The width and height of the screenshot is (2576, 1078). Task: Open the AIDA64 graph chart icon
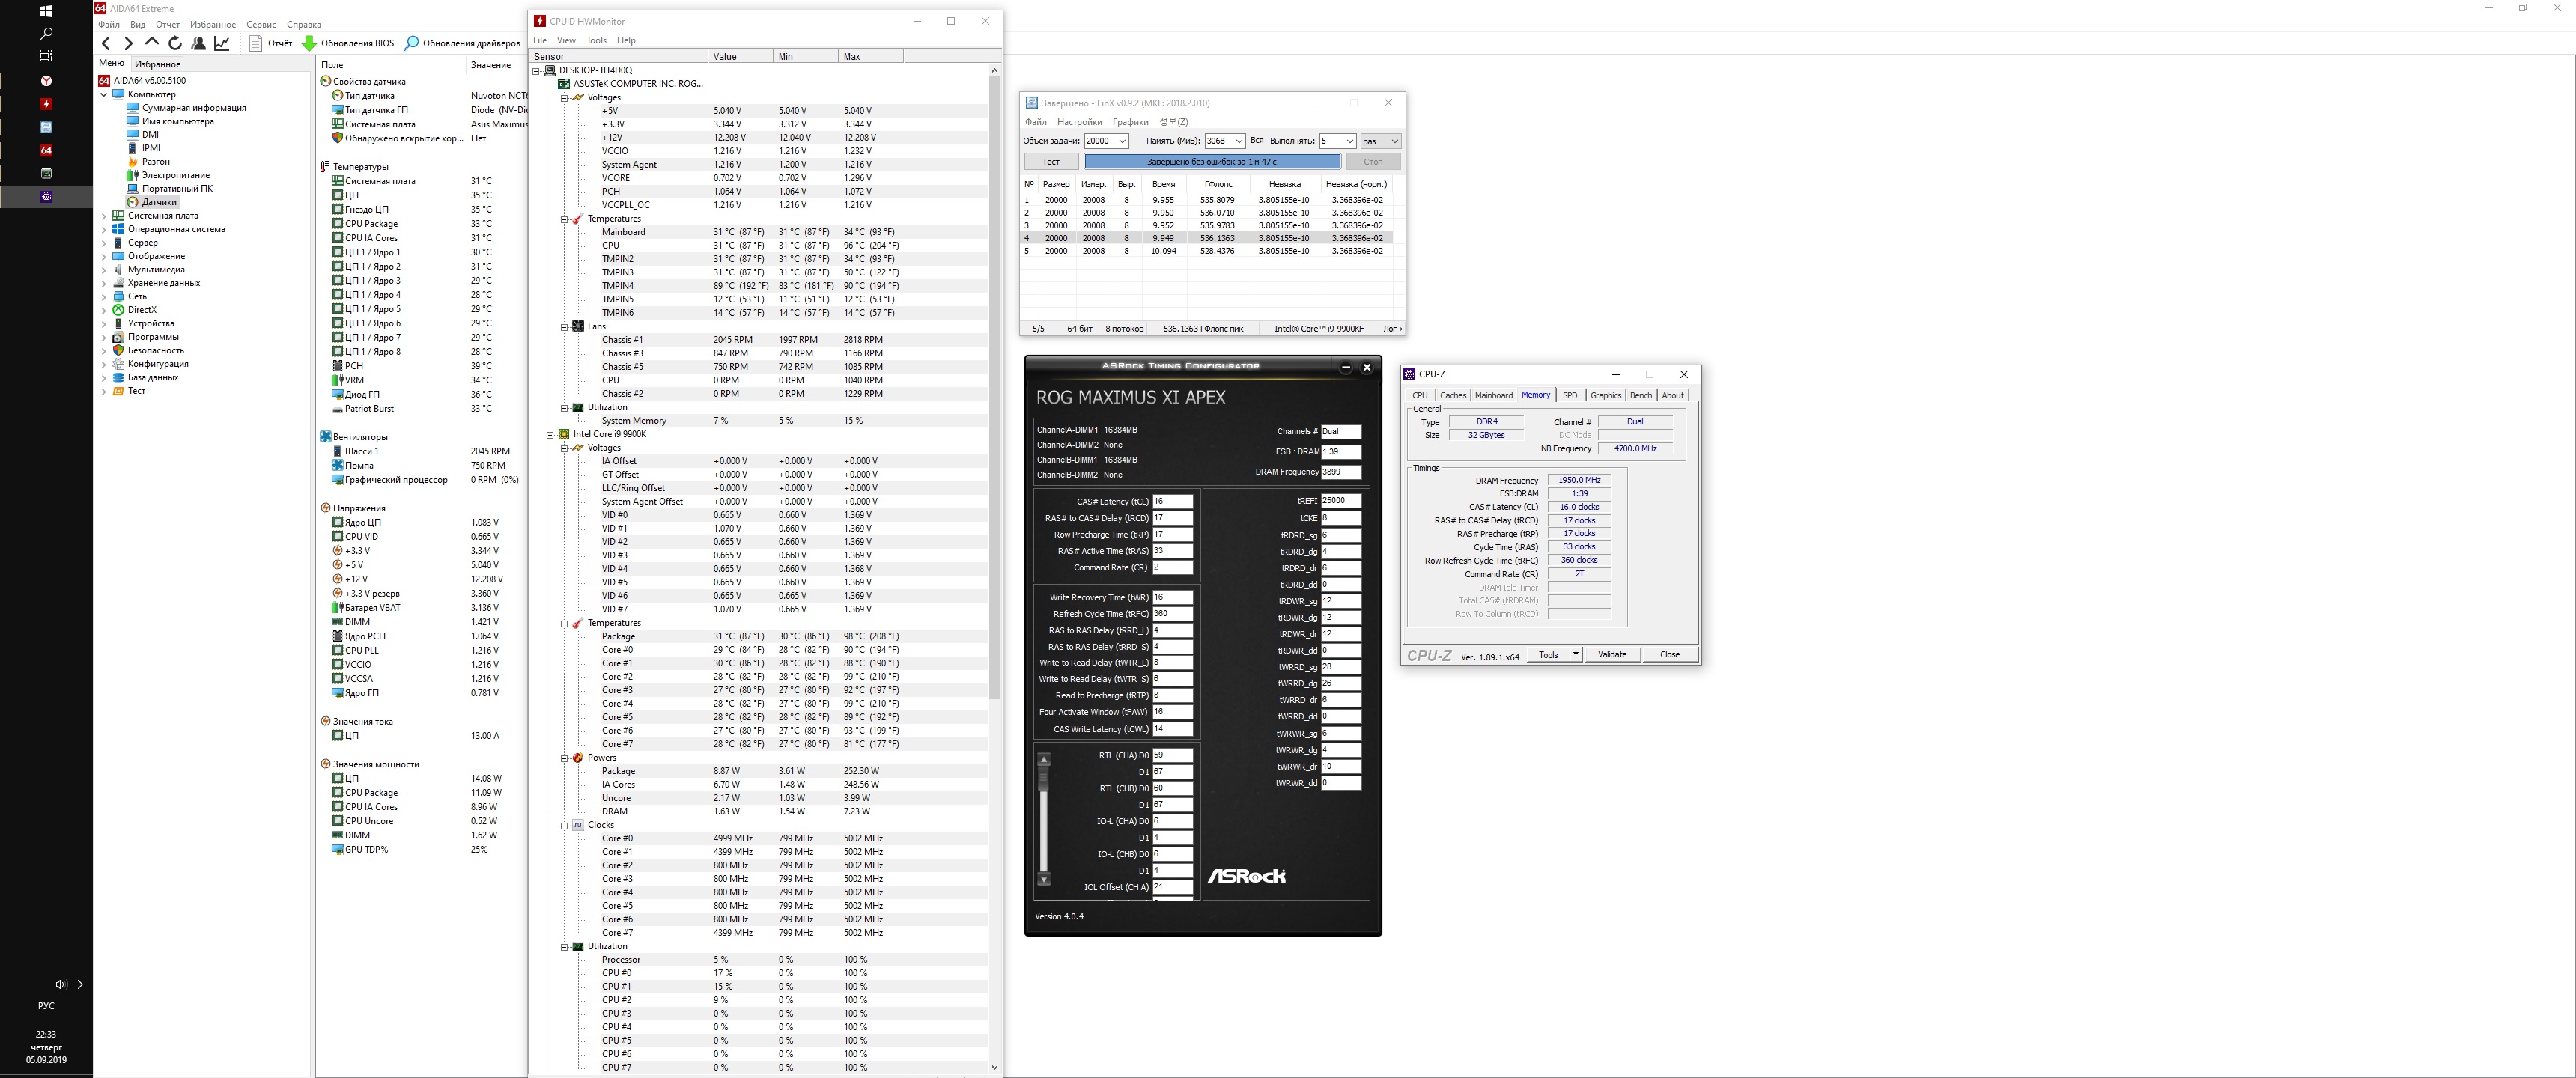point(222,43)
